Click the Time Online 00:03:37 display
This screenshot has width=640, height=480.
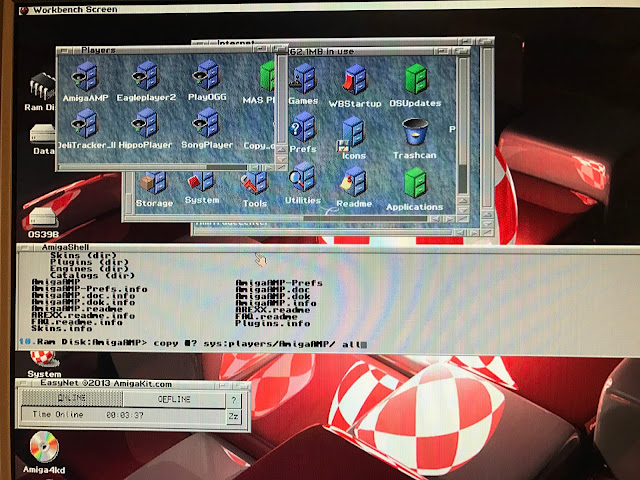tap(123, 416)
